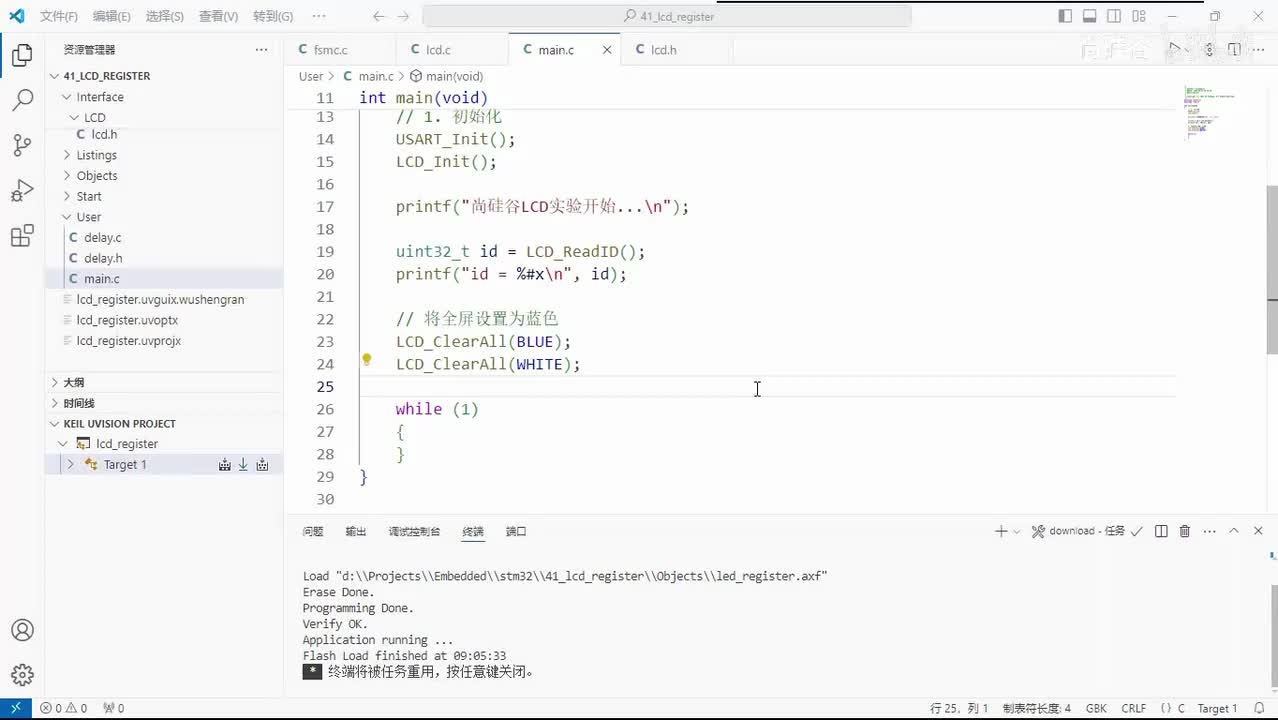Toggle bottom panel visibility
The height and width of the screenshot is (720, 1278).
1090,16
